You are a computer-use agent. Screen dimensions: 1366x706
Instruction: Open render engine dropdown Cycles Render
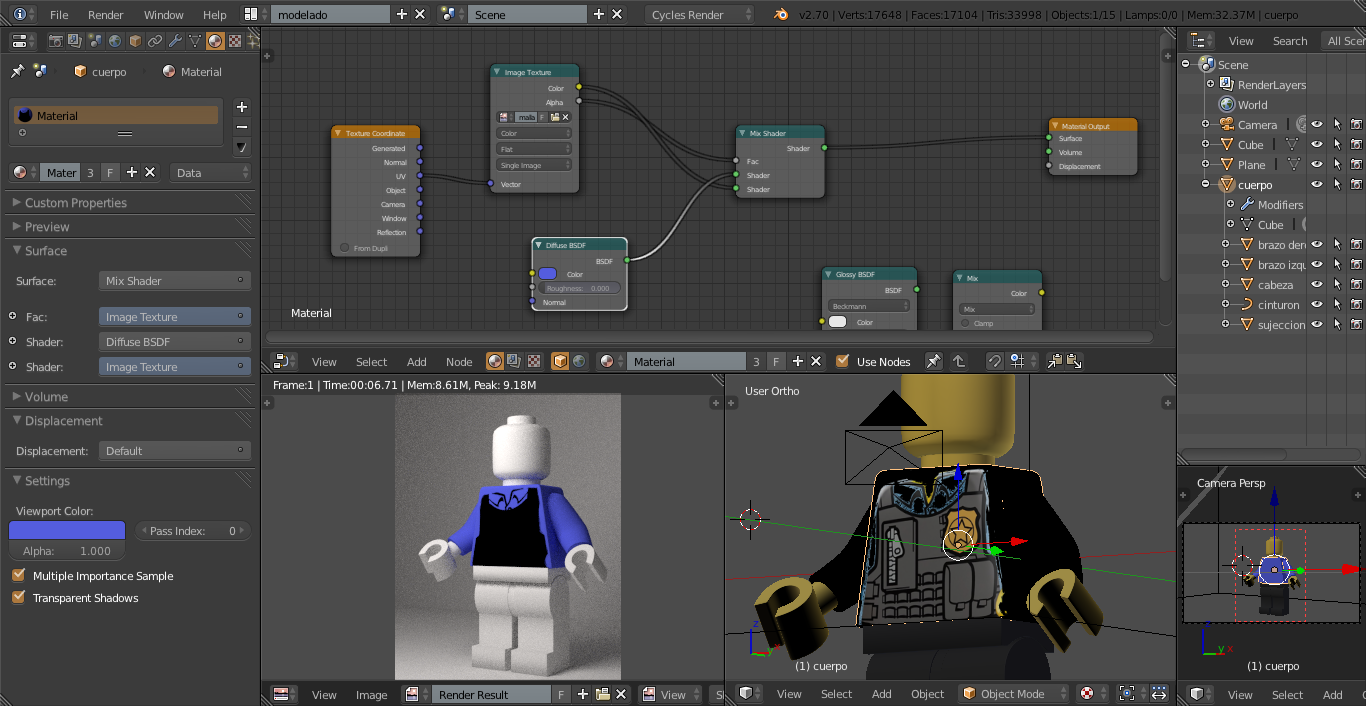pyautogui.click(x=700, y=14)
